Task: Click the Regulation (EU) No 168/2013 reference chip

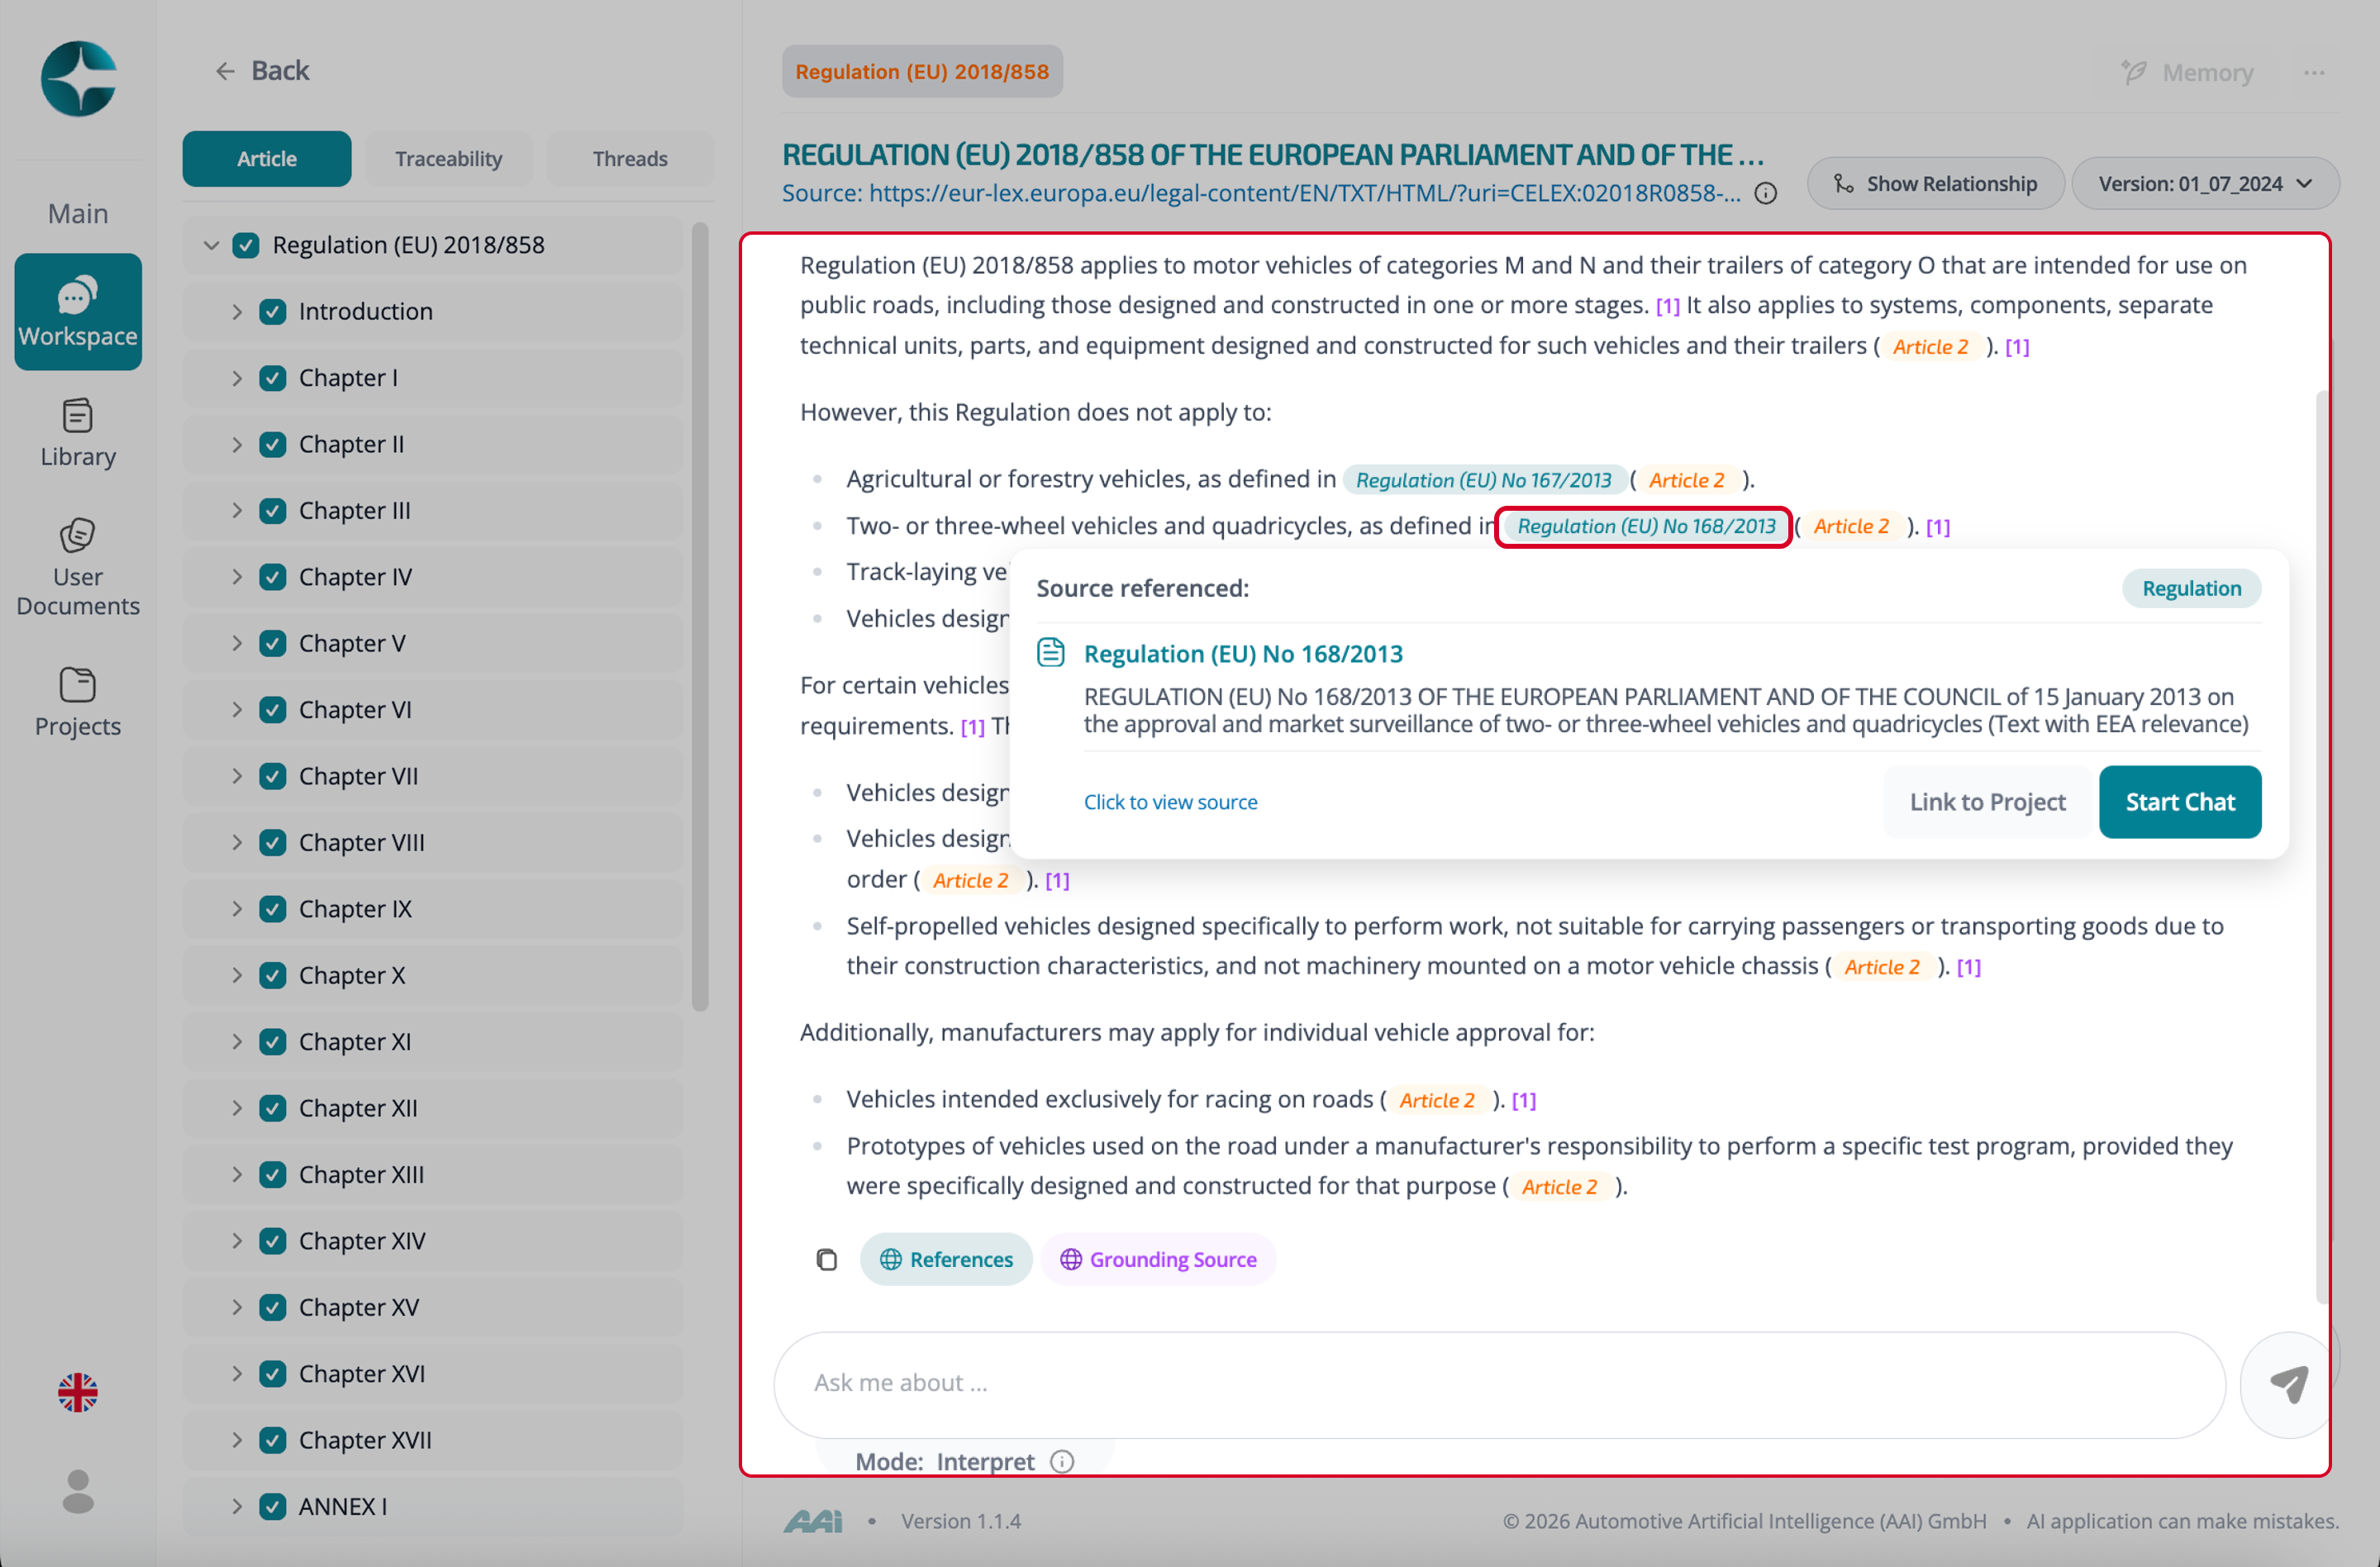Action: coord(1645,526)
